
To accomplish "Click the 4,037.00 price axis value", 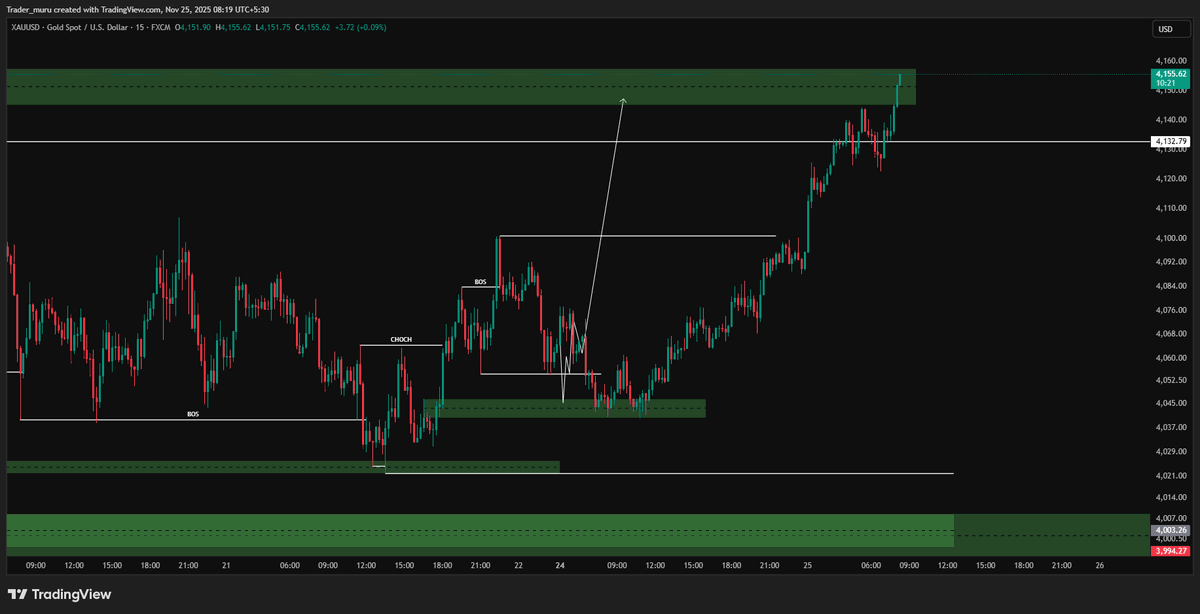I will tap(1170, 427).
